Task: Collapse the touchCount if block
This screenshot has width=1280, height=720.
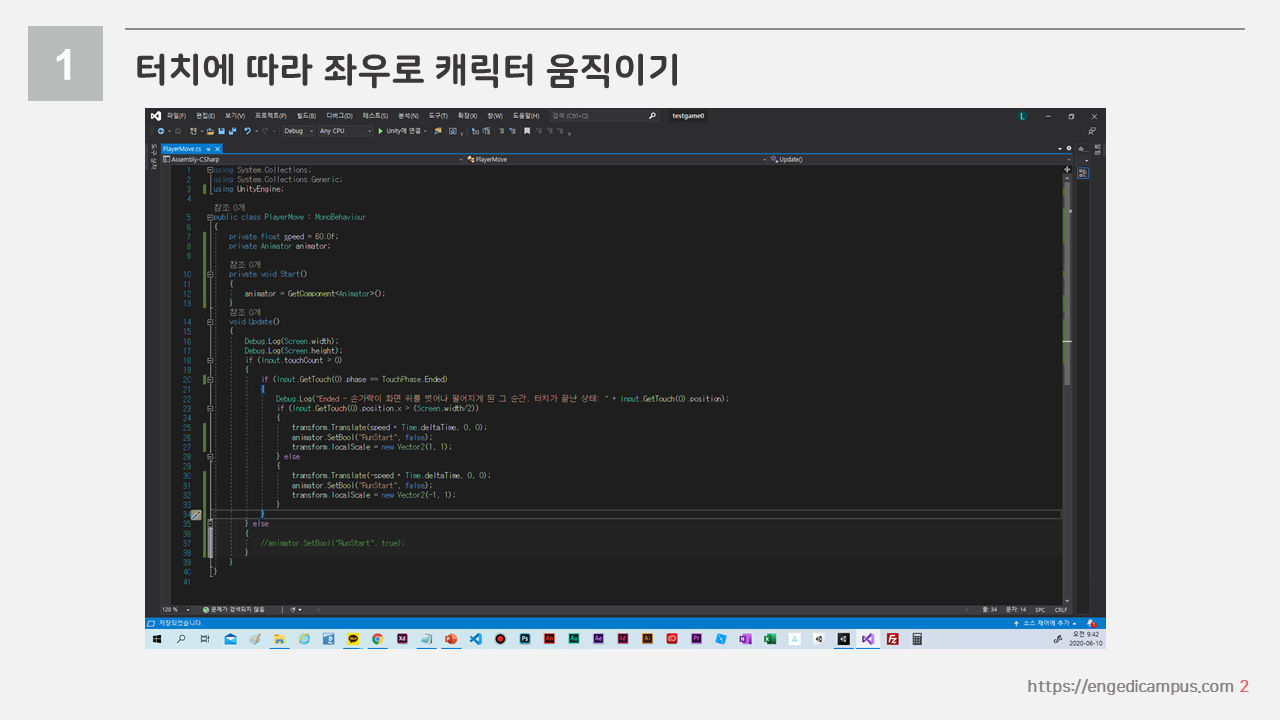Action: (x=210, y=360)
